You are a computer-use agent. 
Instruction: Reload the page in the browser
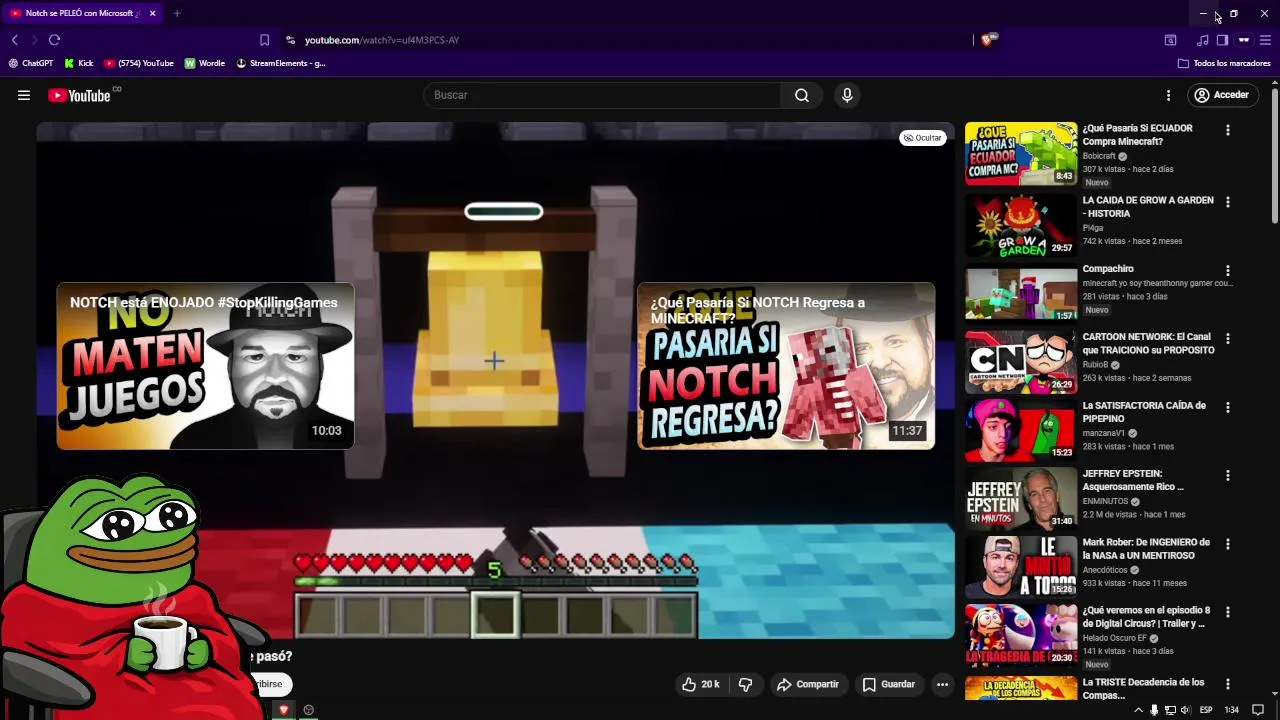(x=54, y=40)
